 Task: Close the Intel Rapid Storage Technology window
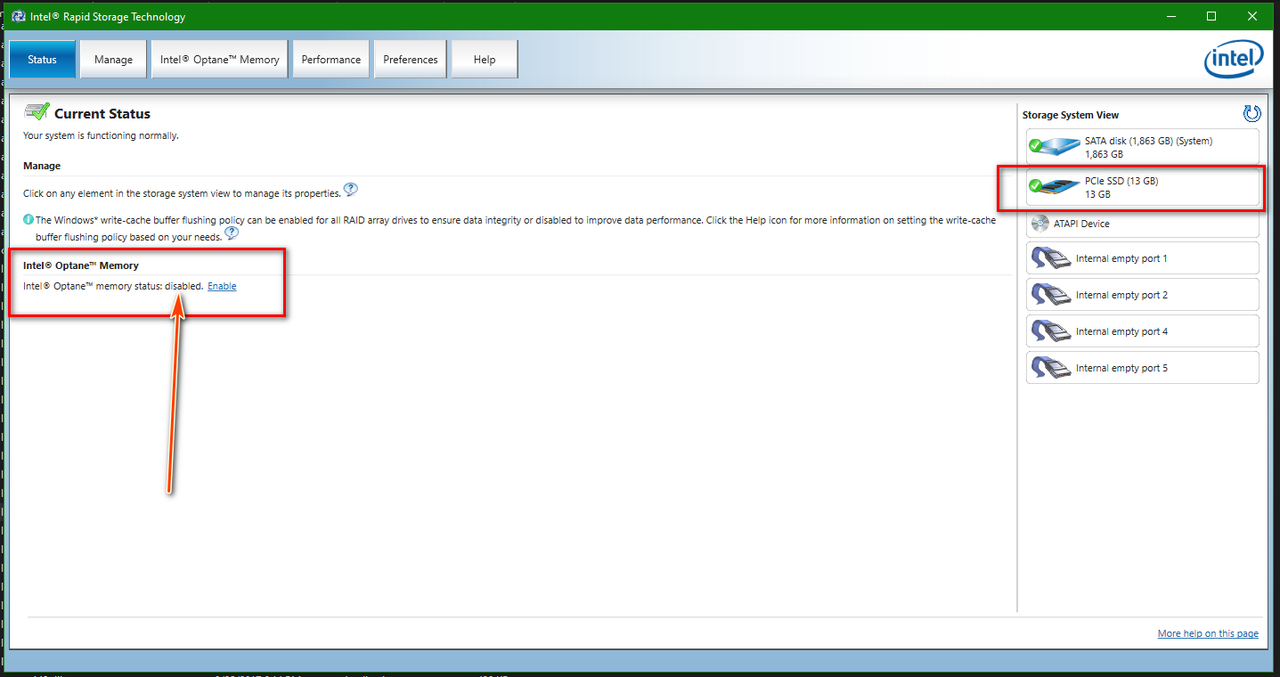[x=1252, y=16]
